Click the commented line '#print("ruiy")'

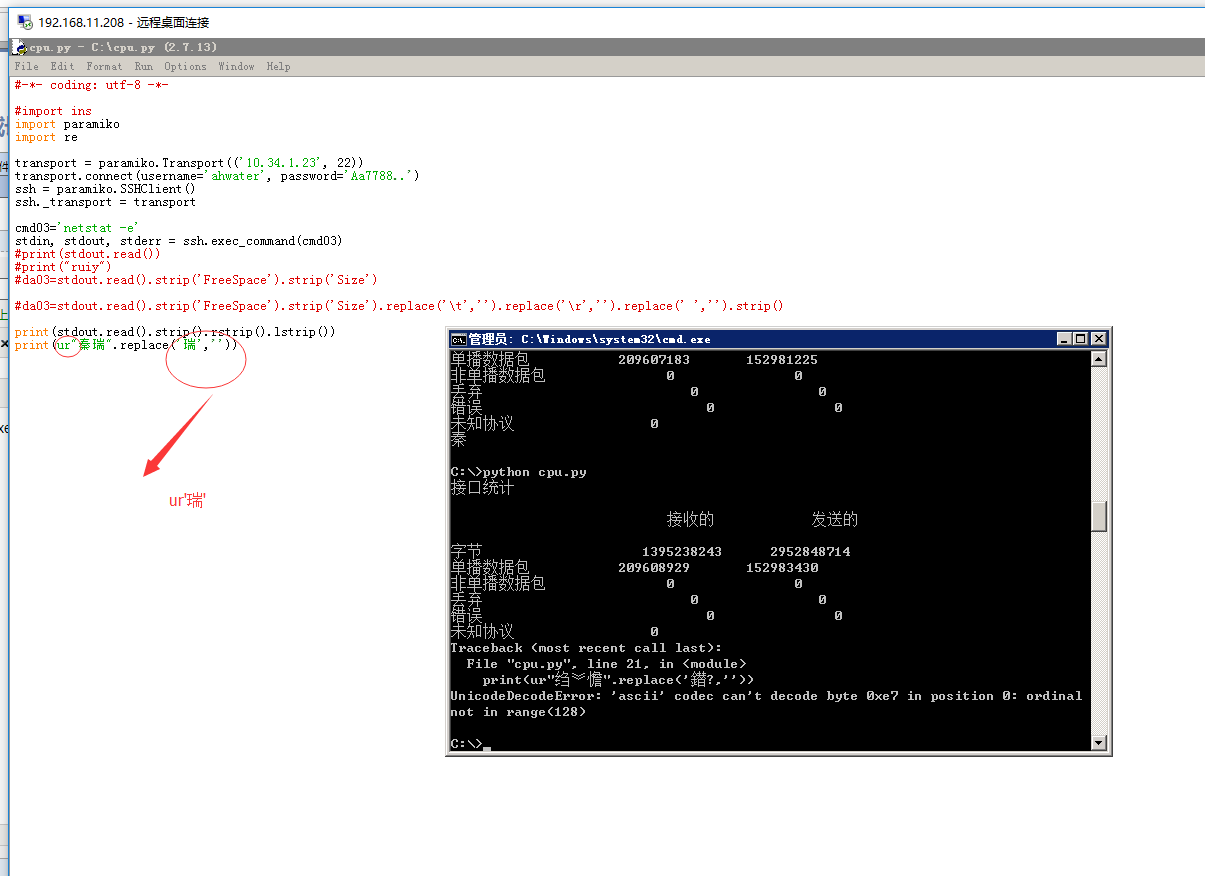tap(63, 267)
